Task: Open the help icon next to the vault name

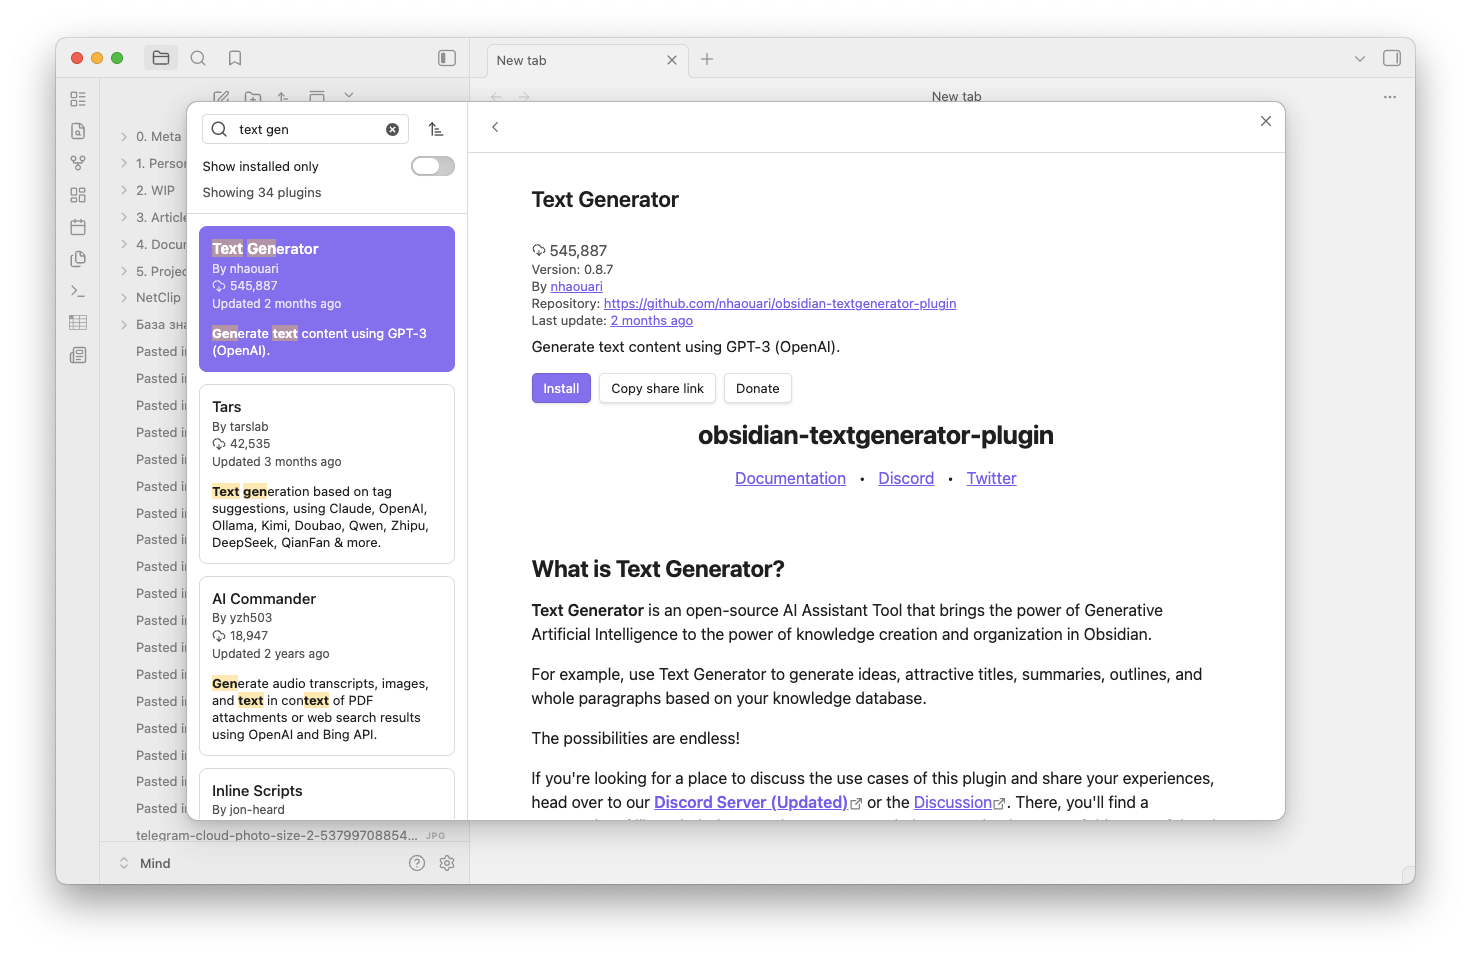Action: 417,863
